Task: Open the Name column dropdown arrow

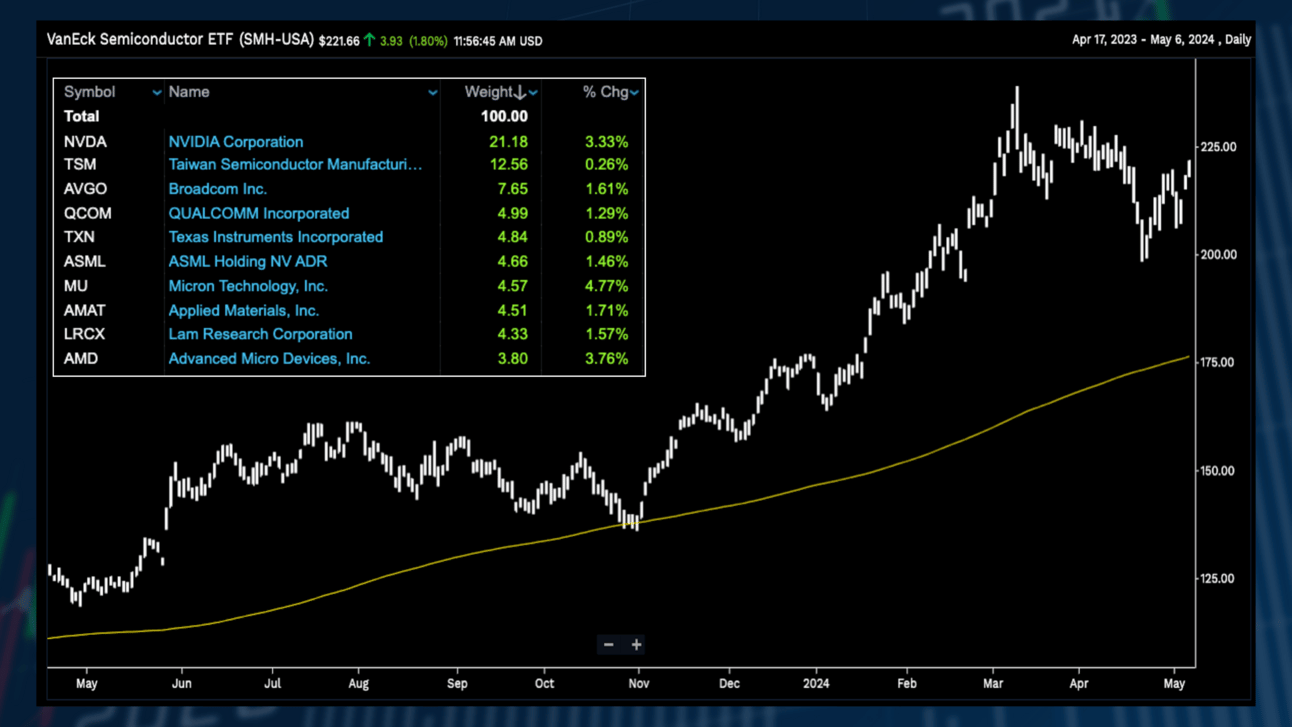Action: (433, 93)
